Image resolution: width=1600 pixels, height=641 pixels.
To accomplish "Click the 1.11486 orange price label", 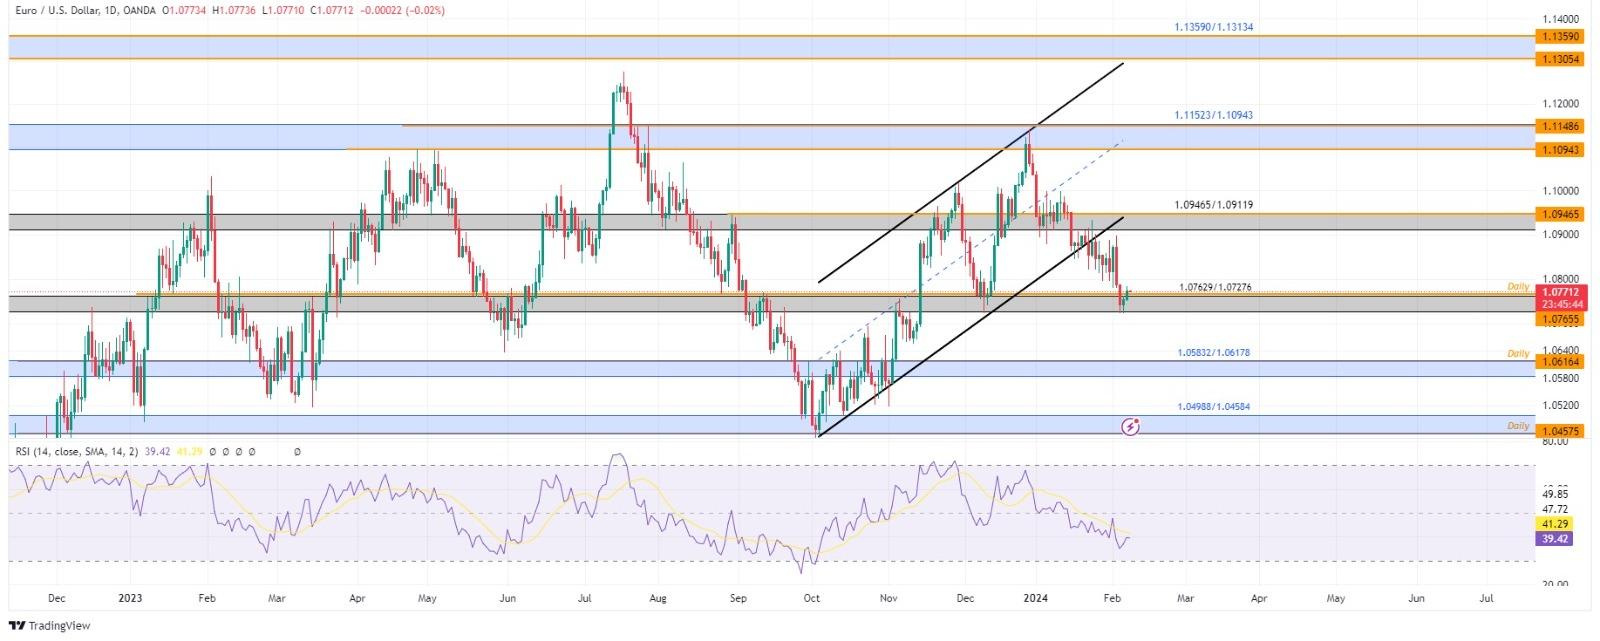I will (1561, 126).
